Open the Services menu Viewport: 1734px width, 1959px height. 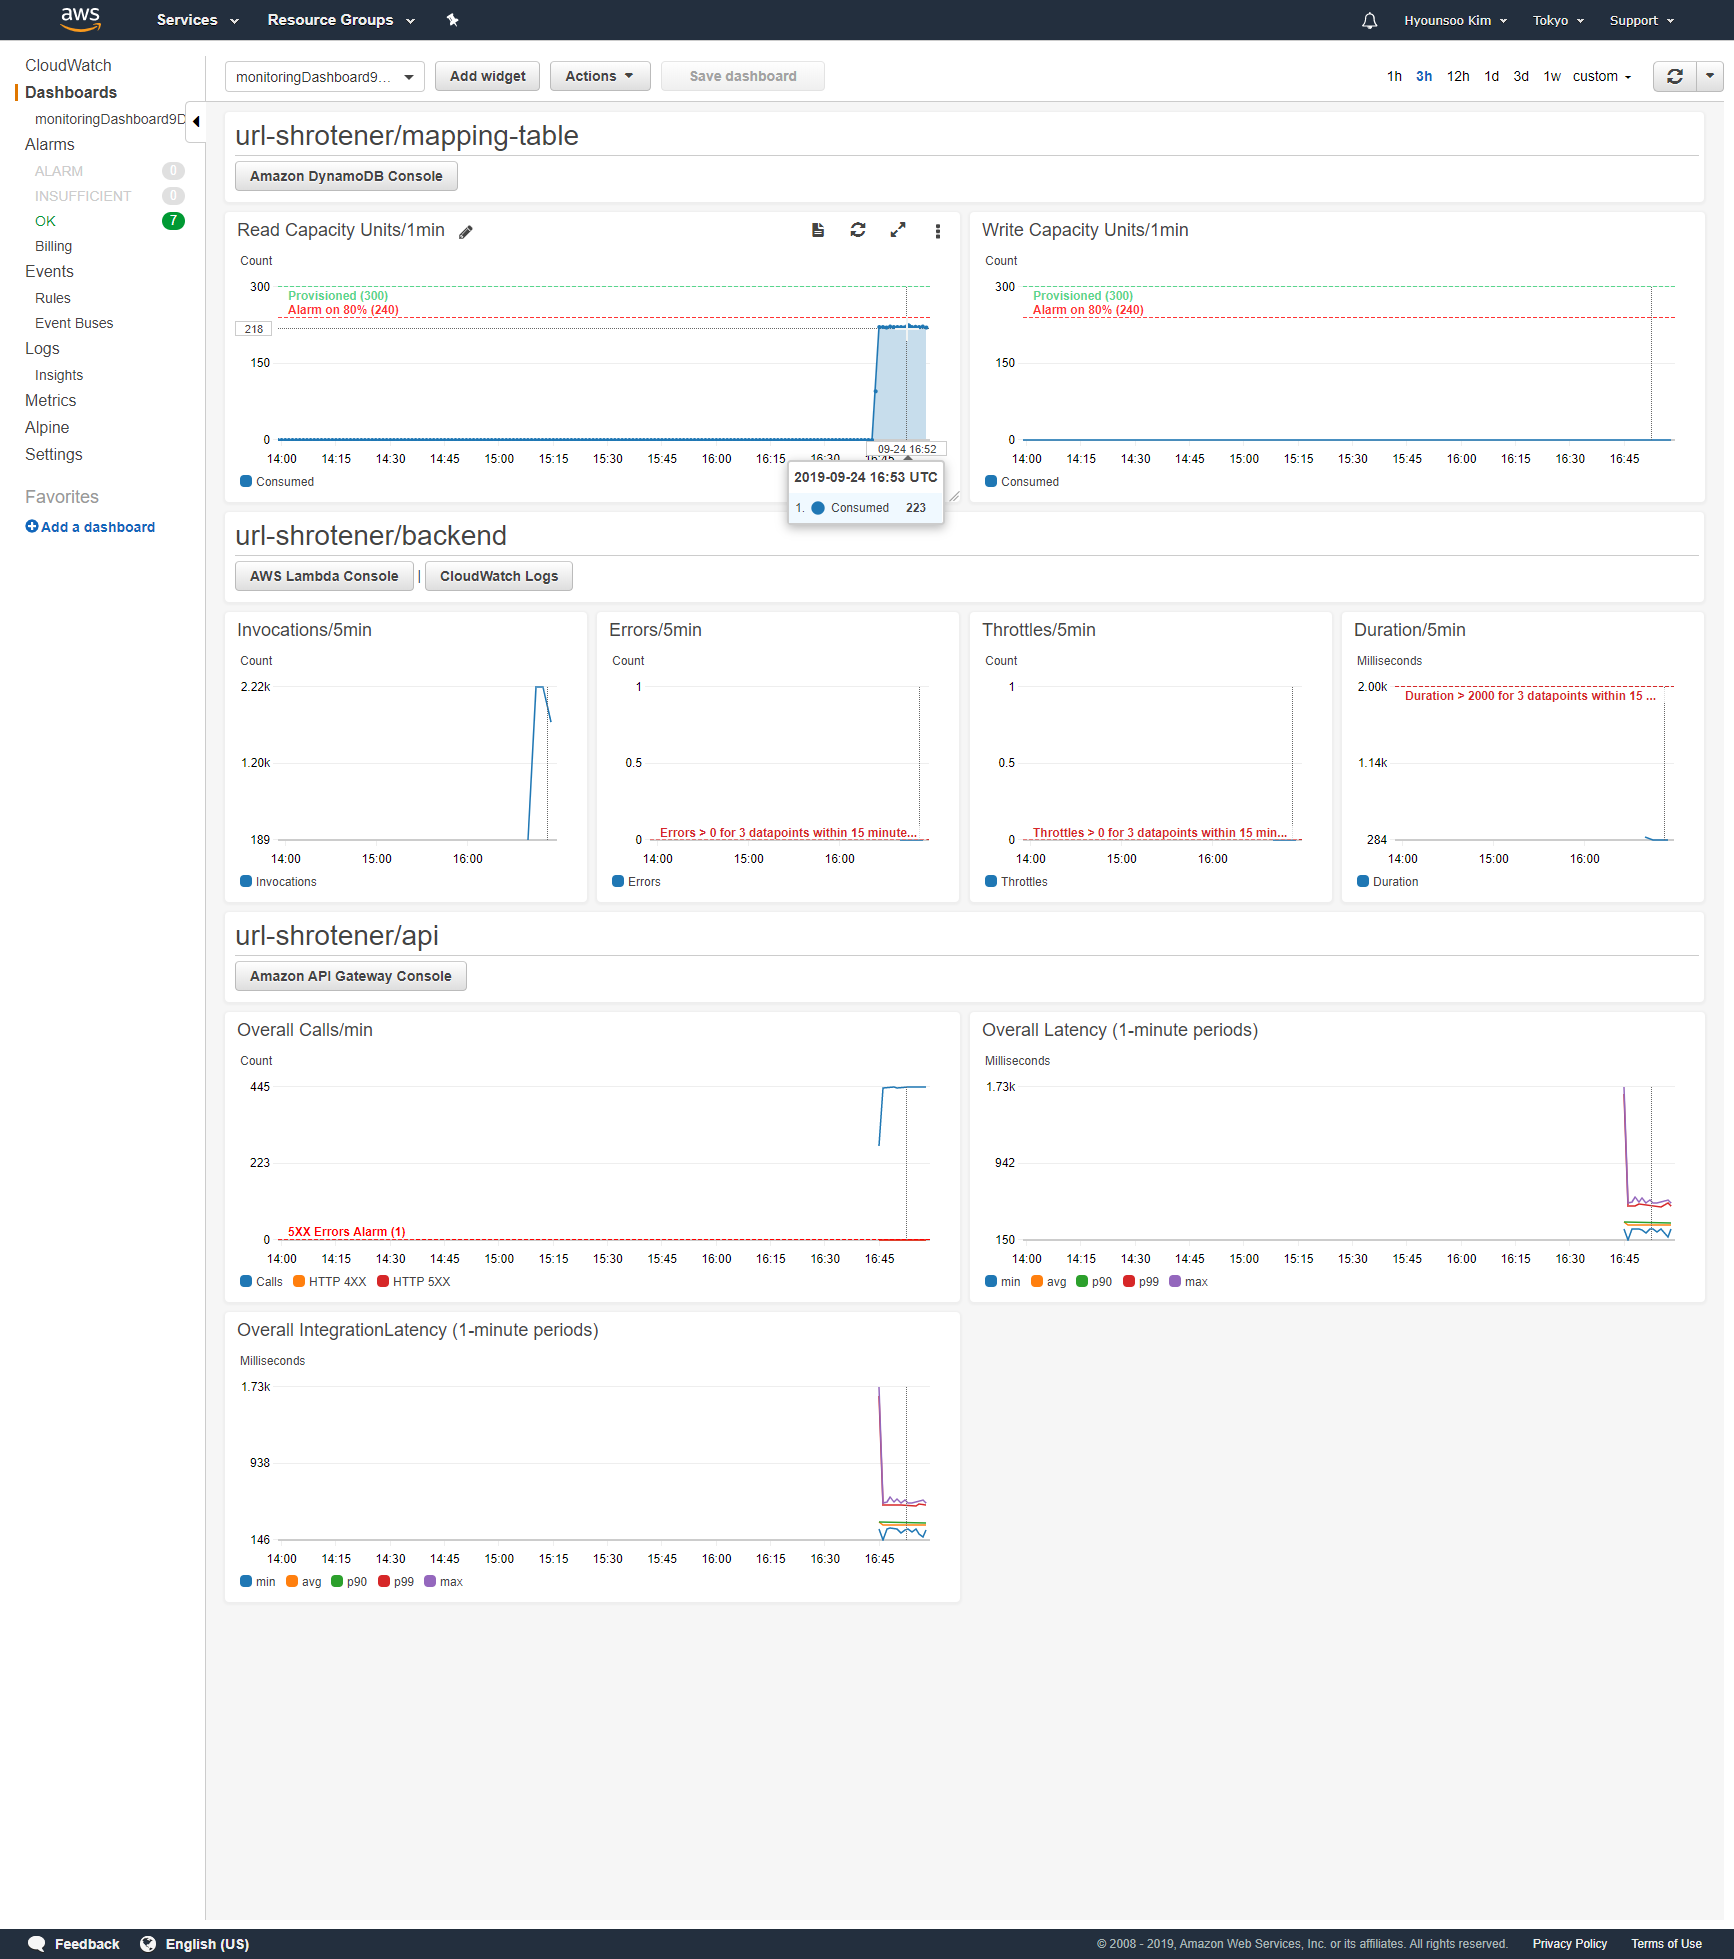(198, 20)
